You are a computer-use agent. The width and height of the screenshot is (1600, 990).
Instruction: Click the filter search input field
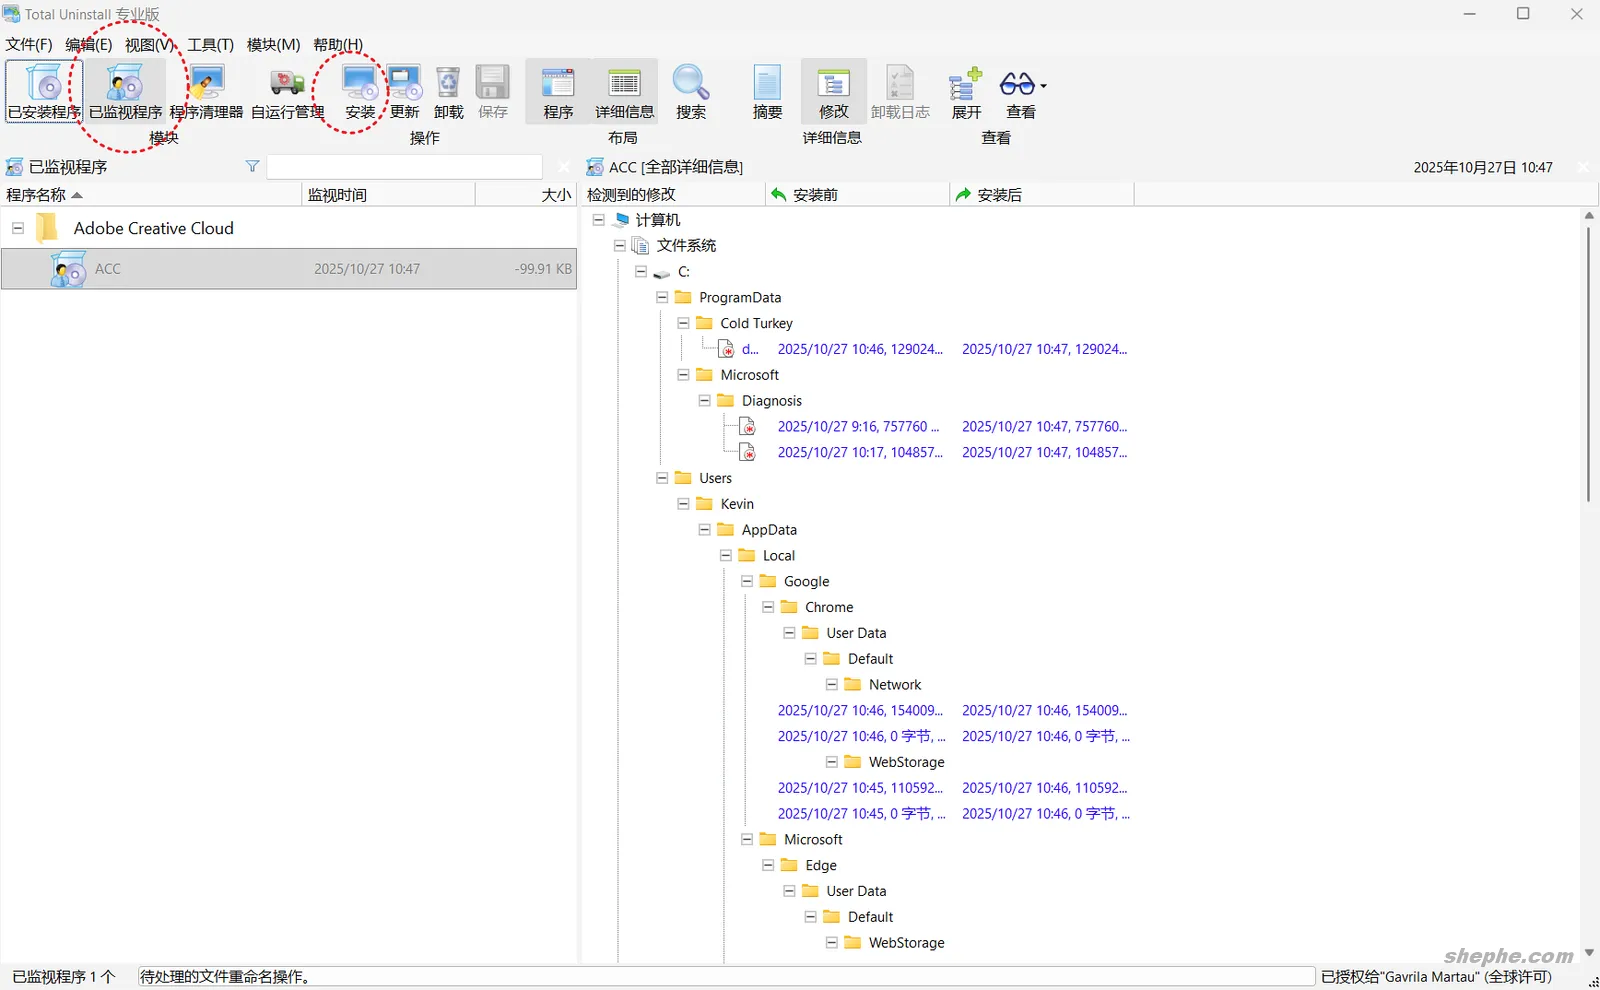coord(404,167)
